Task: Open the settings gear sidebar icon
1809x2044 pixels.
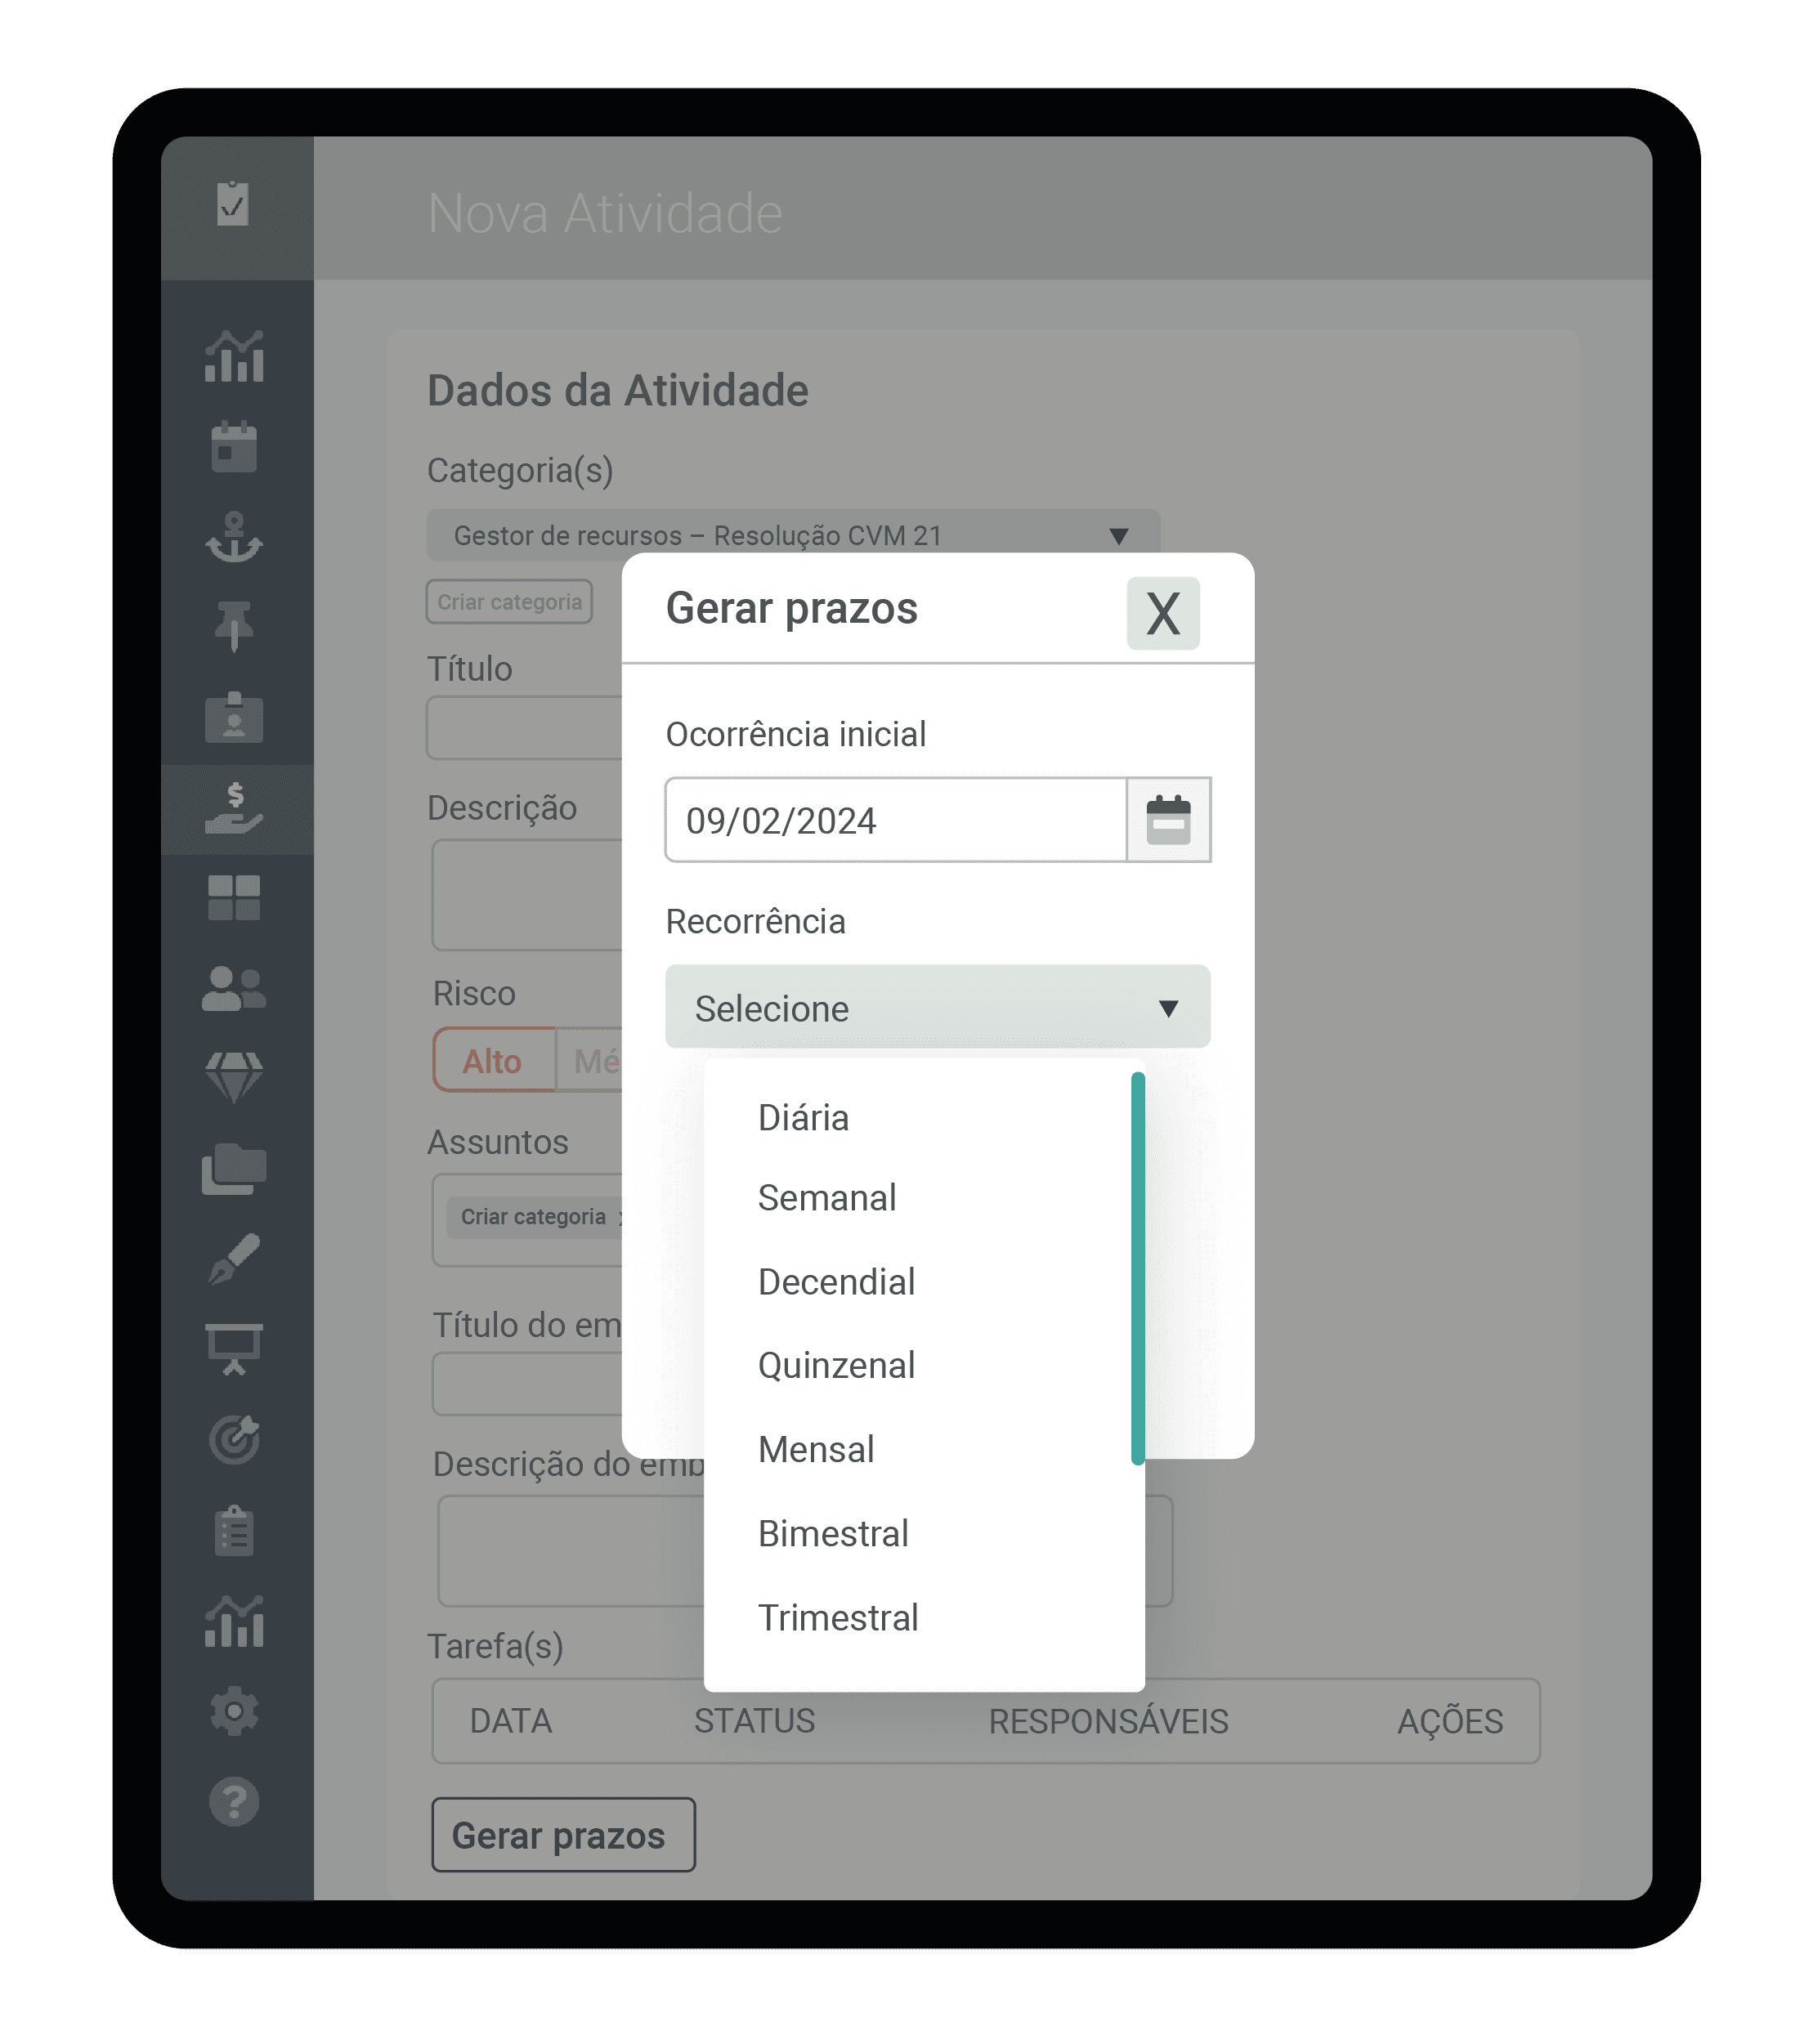Action: click(234, 1712)
